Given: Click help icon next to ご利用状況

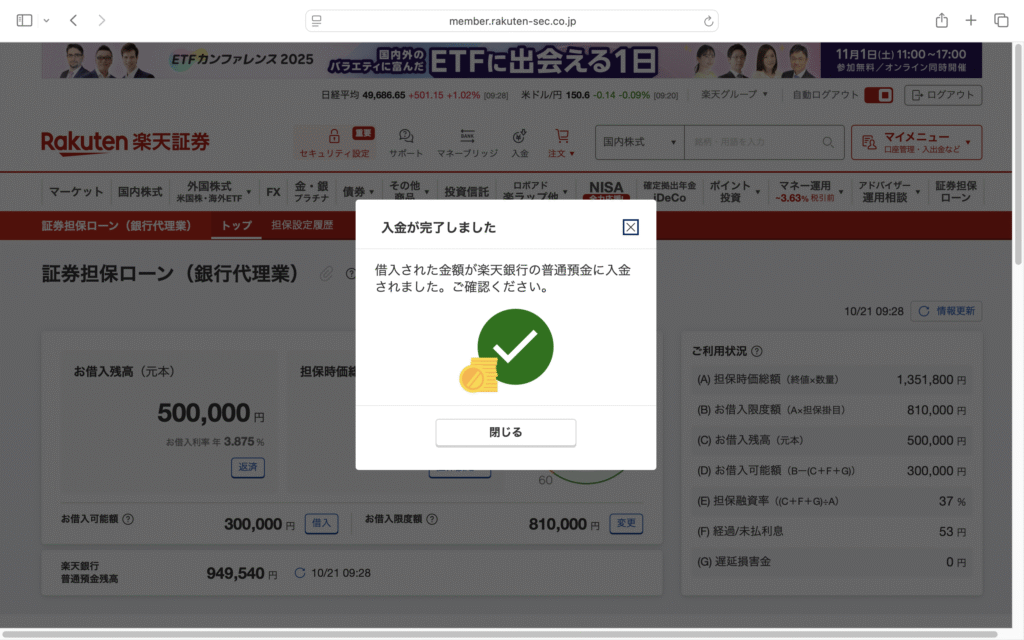Looking at the screenshot, I should [757, 351].
